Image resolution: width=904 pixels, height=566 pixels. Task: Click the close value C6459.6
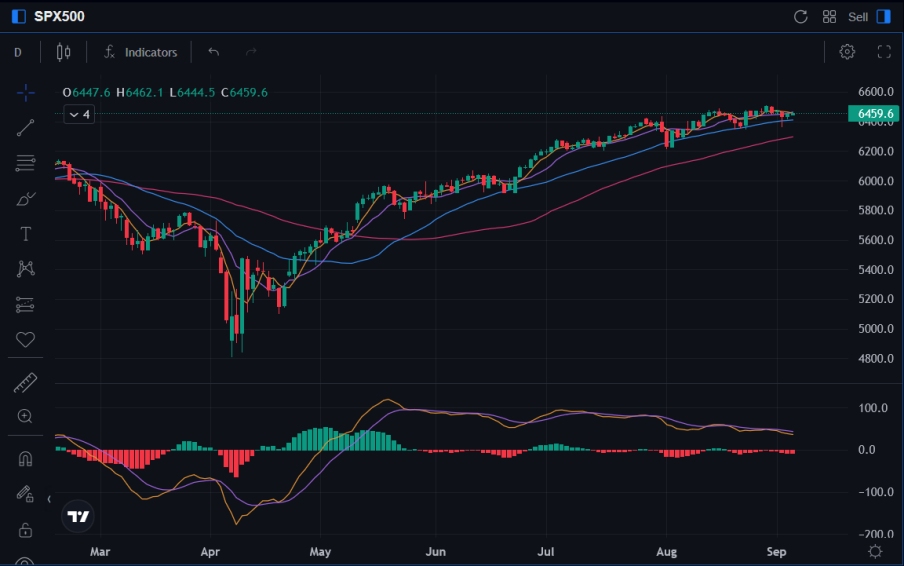pyautogui.click(x=244, y=92)
